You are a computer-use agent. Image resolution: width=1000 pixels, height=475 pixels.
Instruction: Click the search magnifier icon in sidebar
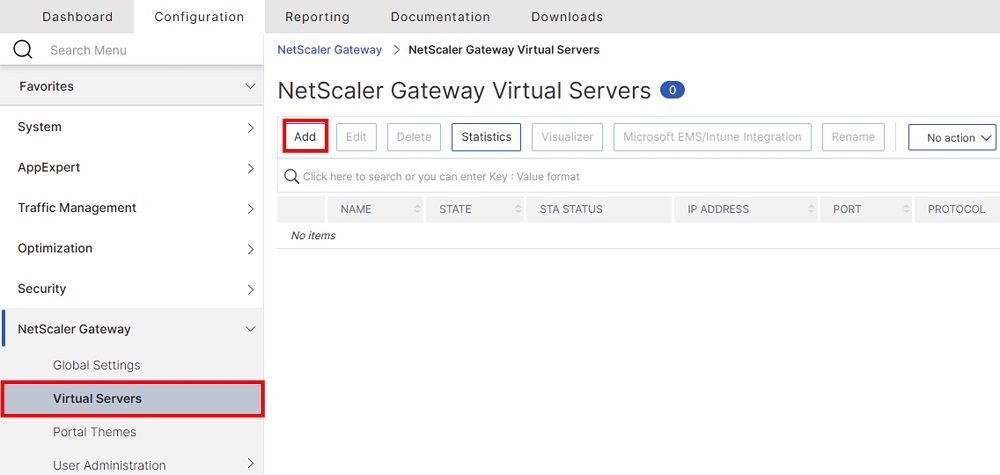click(23, 50)
